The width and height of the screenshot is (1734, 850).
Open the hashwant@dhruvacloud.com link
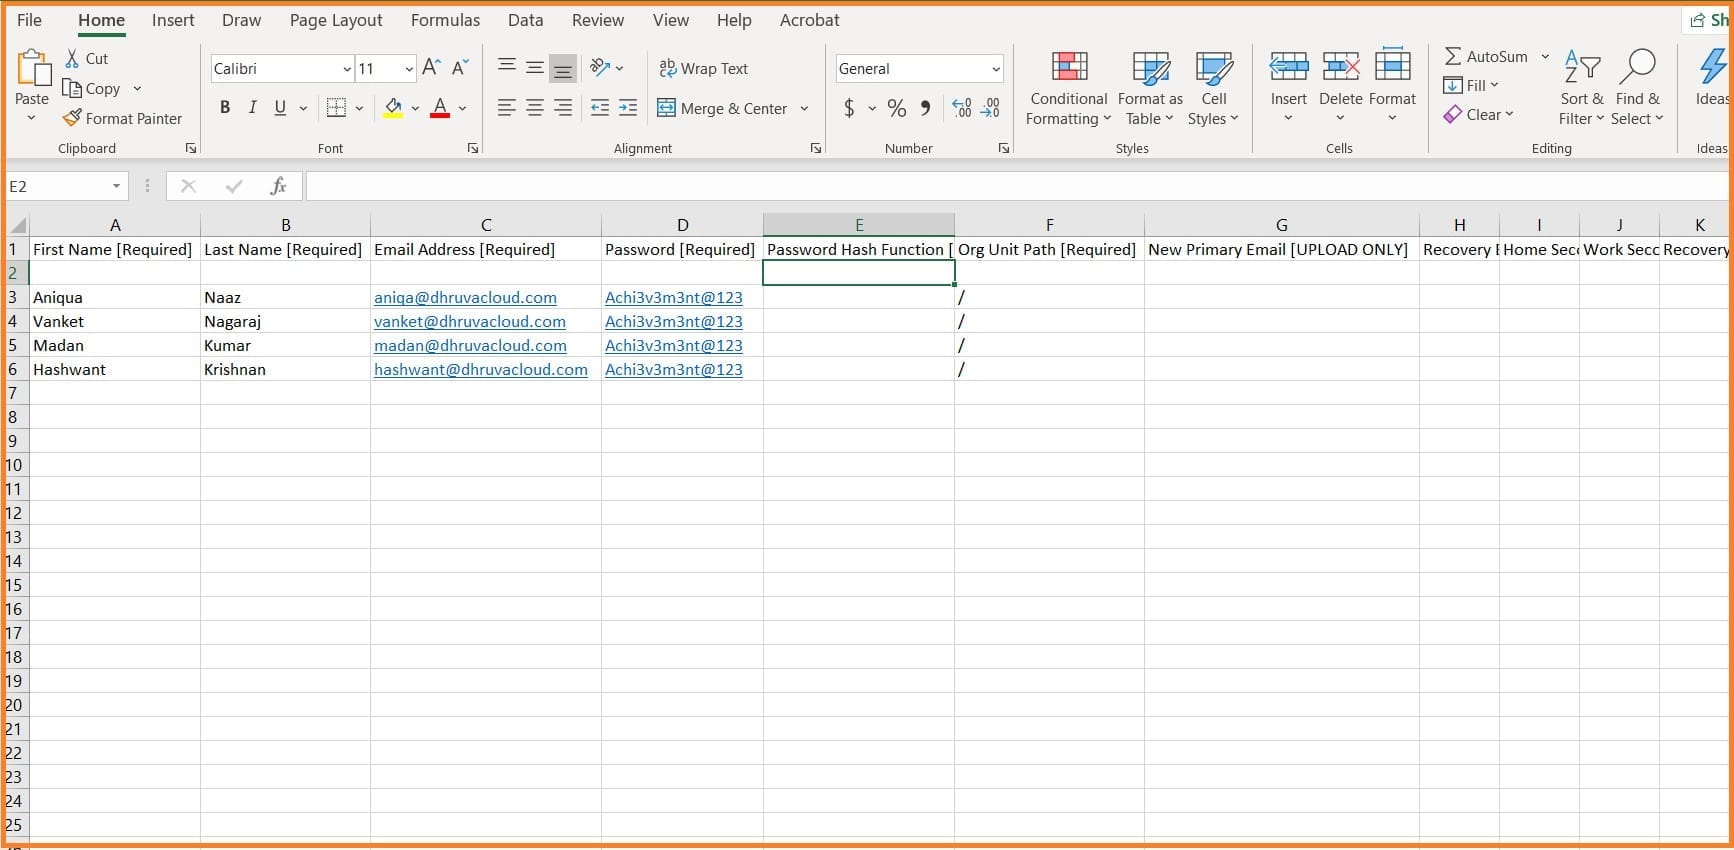coord(480,369)
